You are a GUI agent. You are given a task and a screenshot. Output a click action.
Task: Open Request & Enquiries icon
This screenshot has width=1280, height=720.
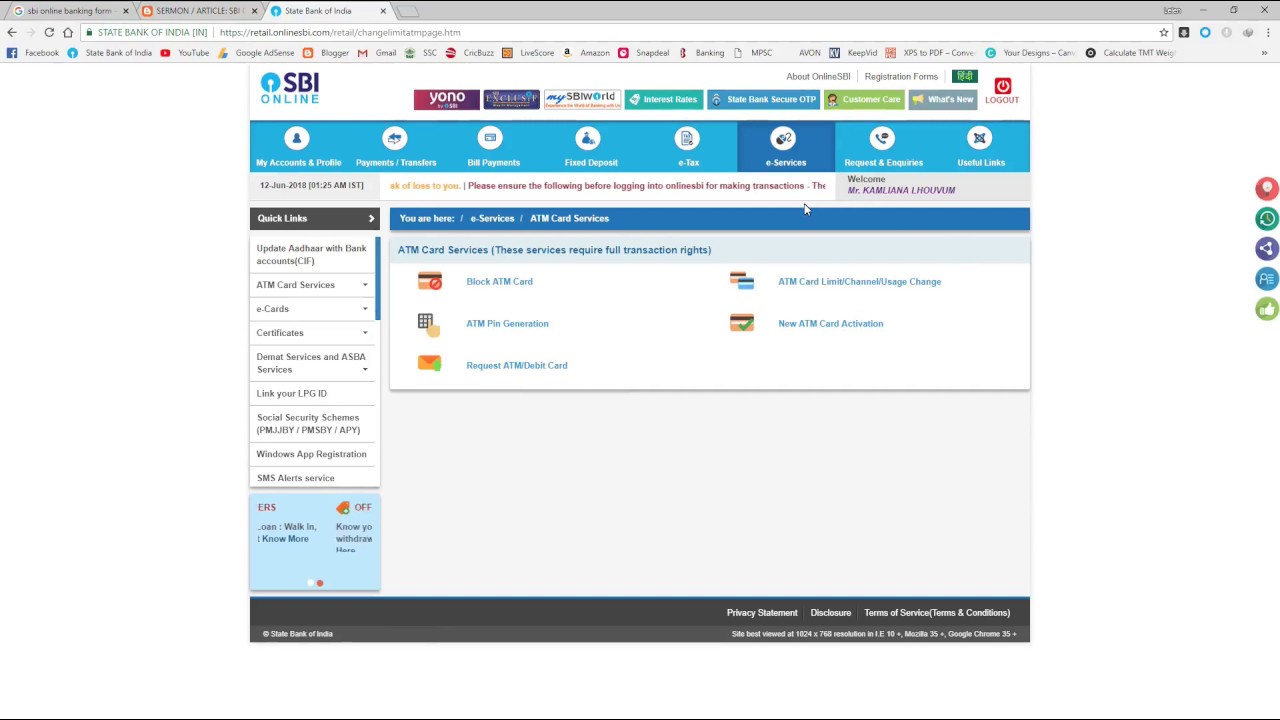click(x=882, y=138)
